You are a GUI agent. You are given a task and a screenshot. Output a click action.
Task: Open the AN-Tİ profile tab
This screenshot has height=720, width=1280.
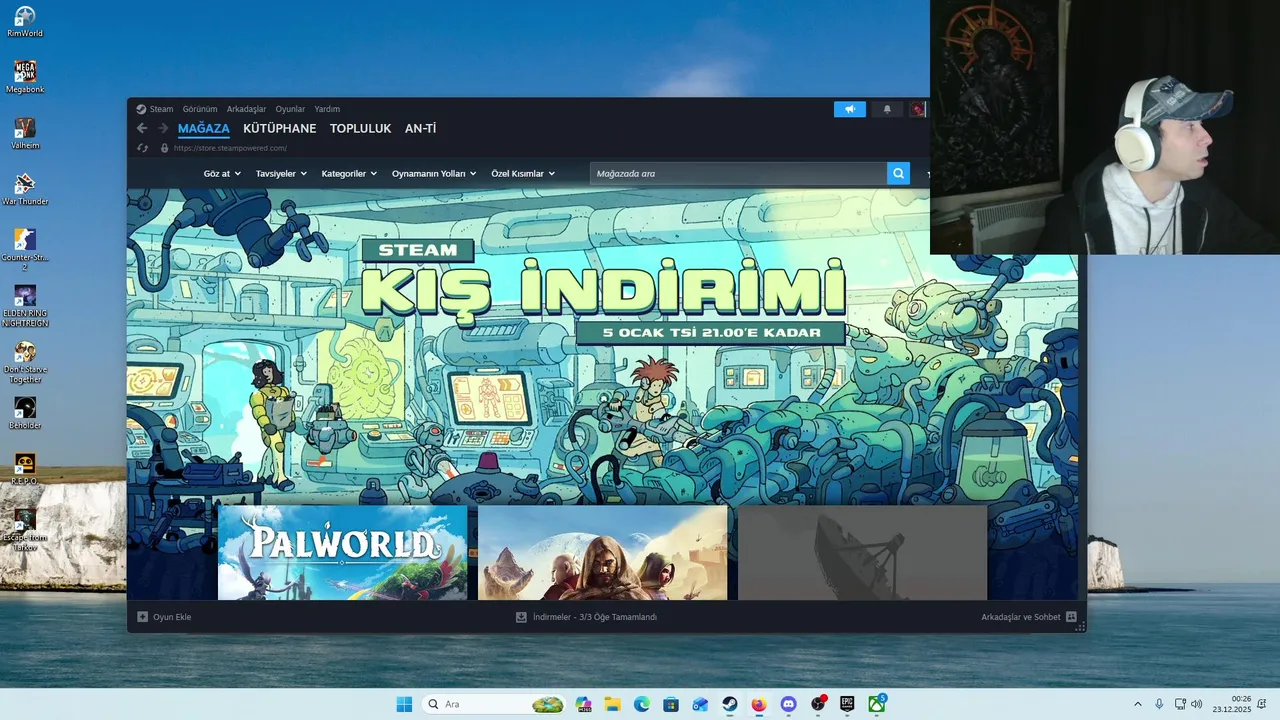pyautogui.click(x=420, y=129)
